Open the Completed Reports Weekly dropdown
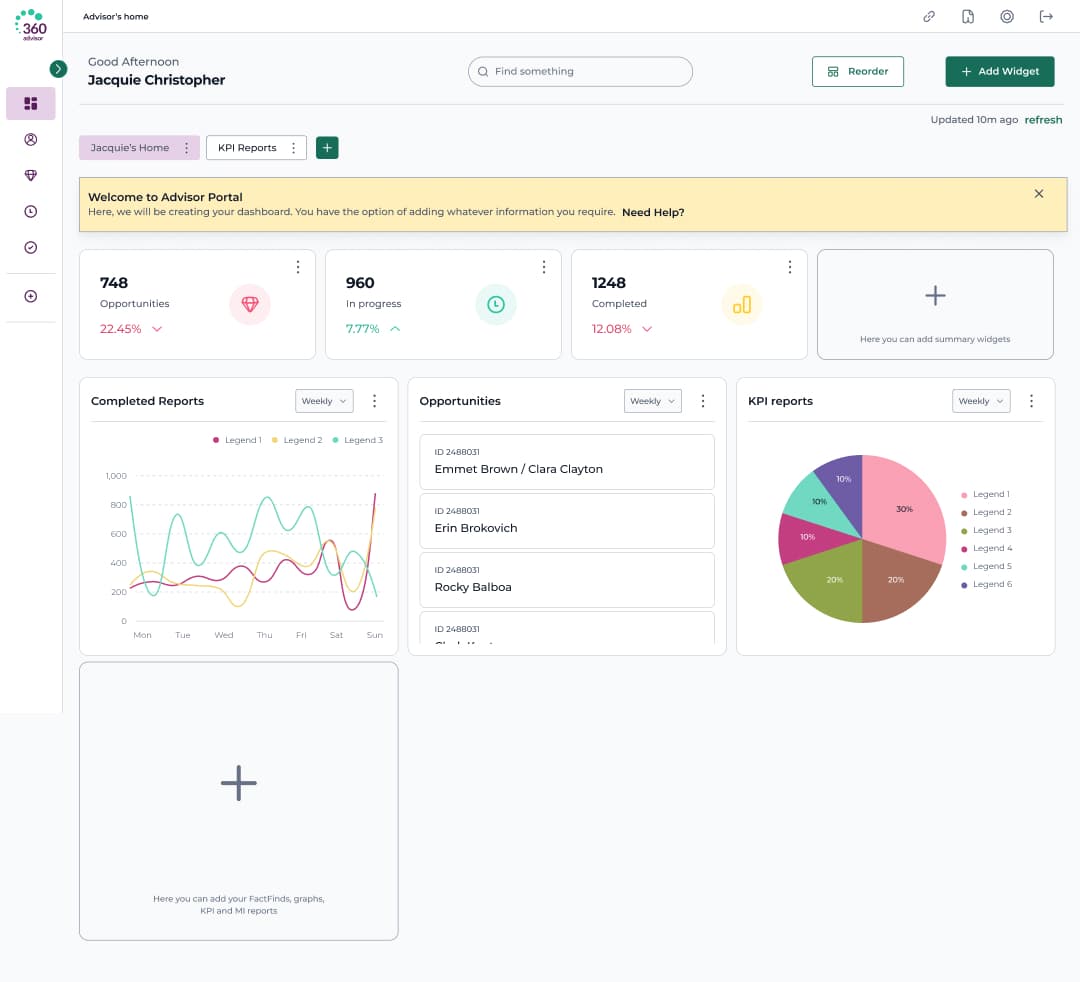This screenshot has width=1080, height=982. 324,401
